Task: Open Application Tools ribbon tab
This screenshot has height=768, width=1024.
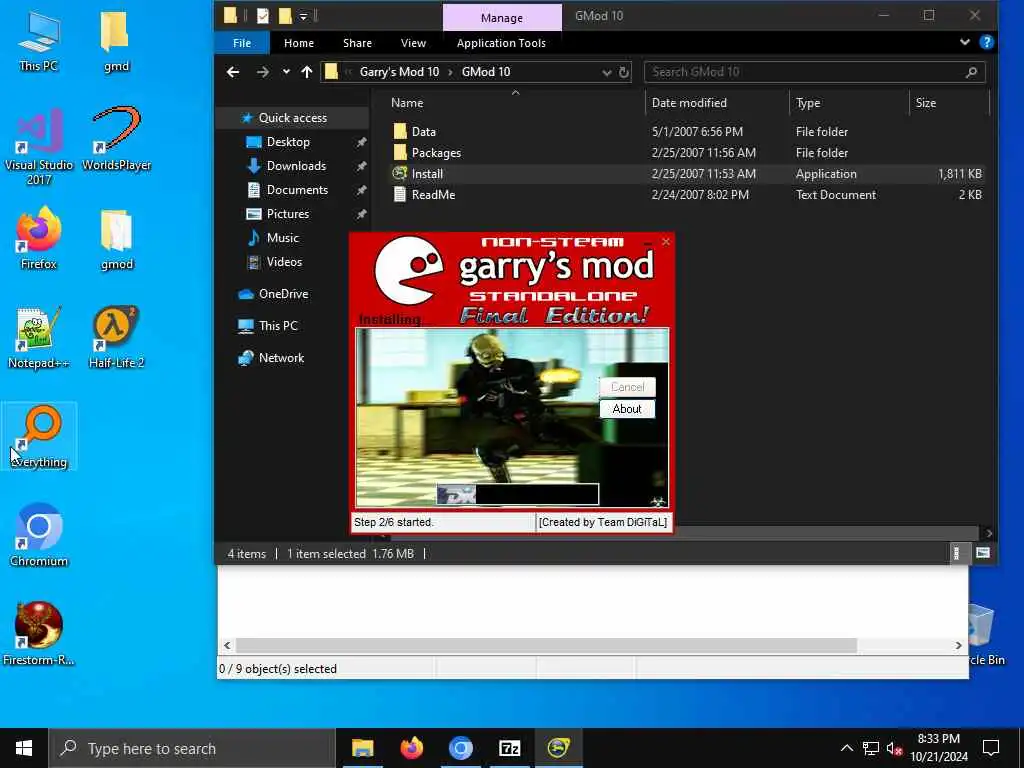Action: click(501, 43)
